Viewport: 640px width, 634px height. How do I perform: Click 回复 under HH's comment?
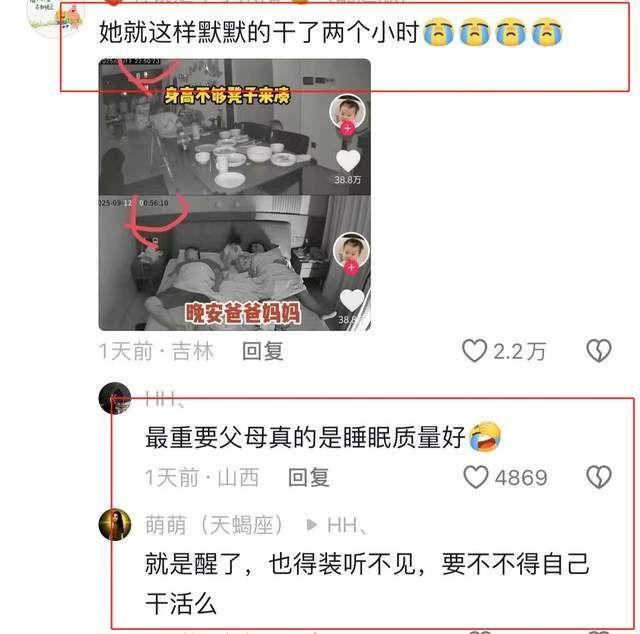coord(309,477)
